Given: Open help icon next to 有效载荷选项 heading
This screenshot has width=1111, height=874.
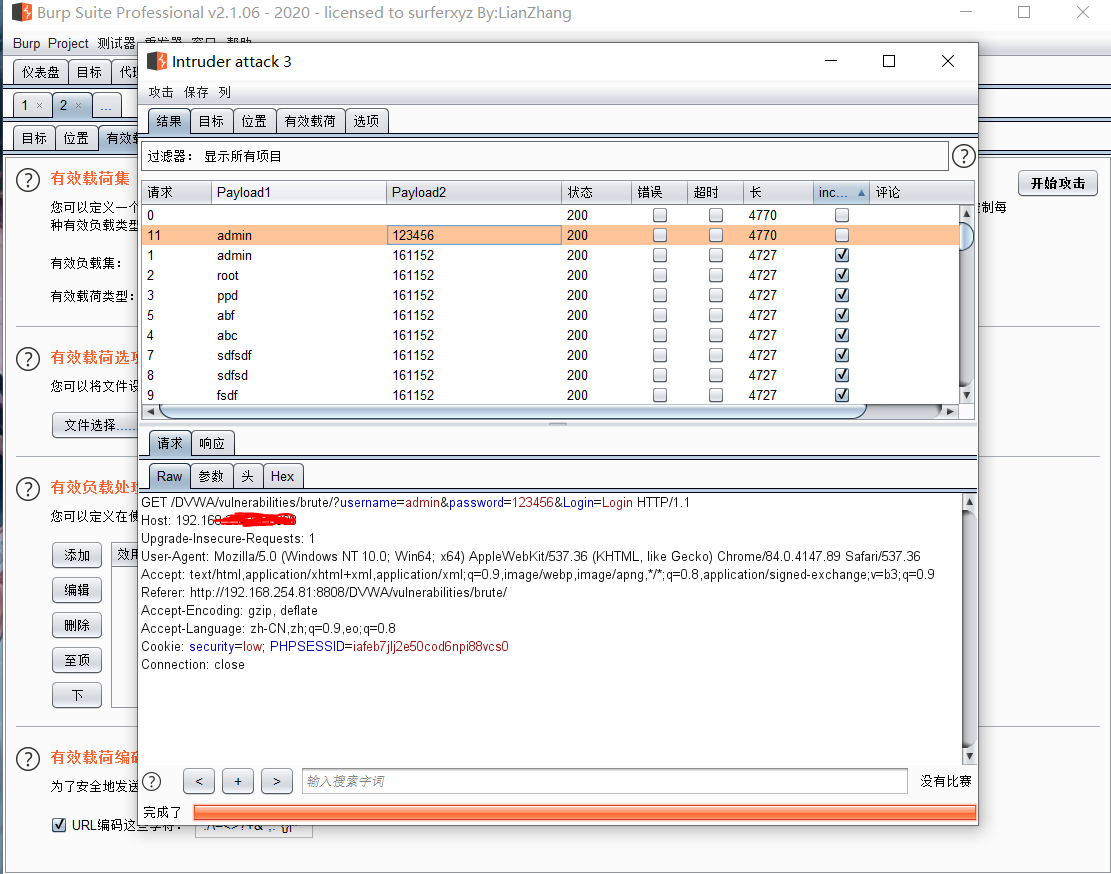Looking at the screenshot, I should tap(28, 359).
